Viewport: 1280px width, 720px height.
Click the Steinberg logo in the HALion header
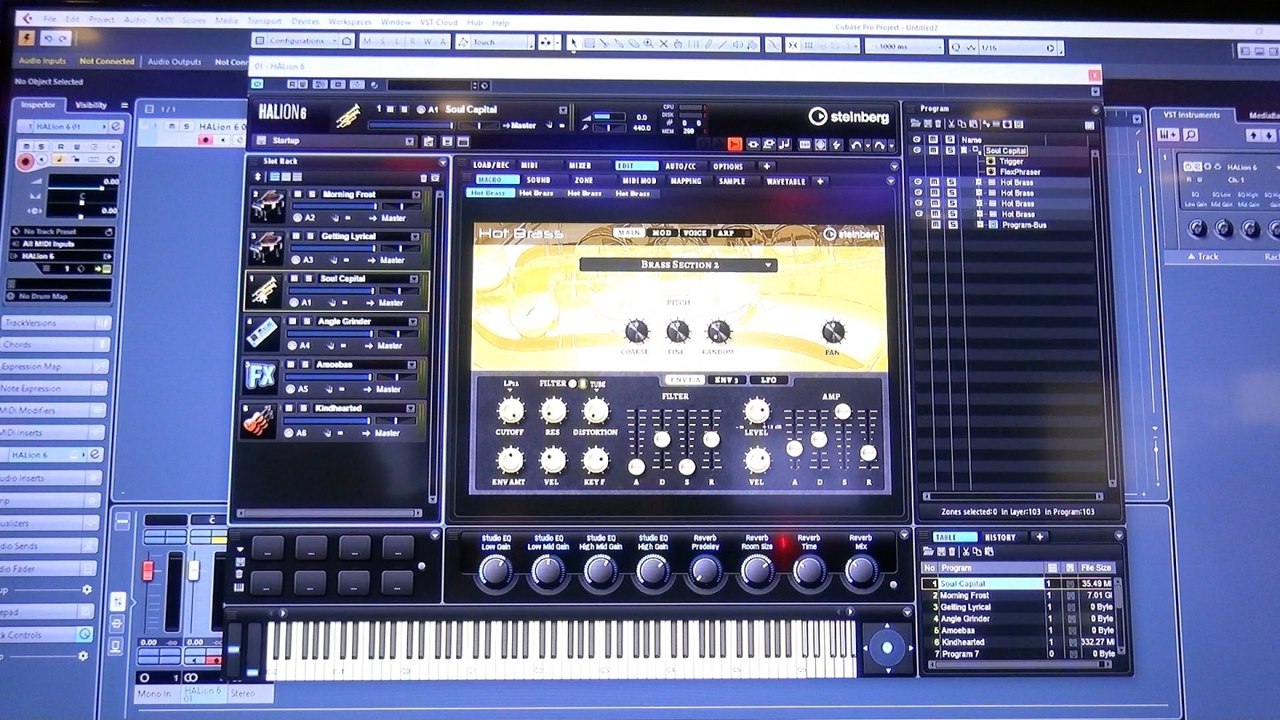848,116
